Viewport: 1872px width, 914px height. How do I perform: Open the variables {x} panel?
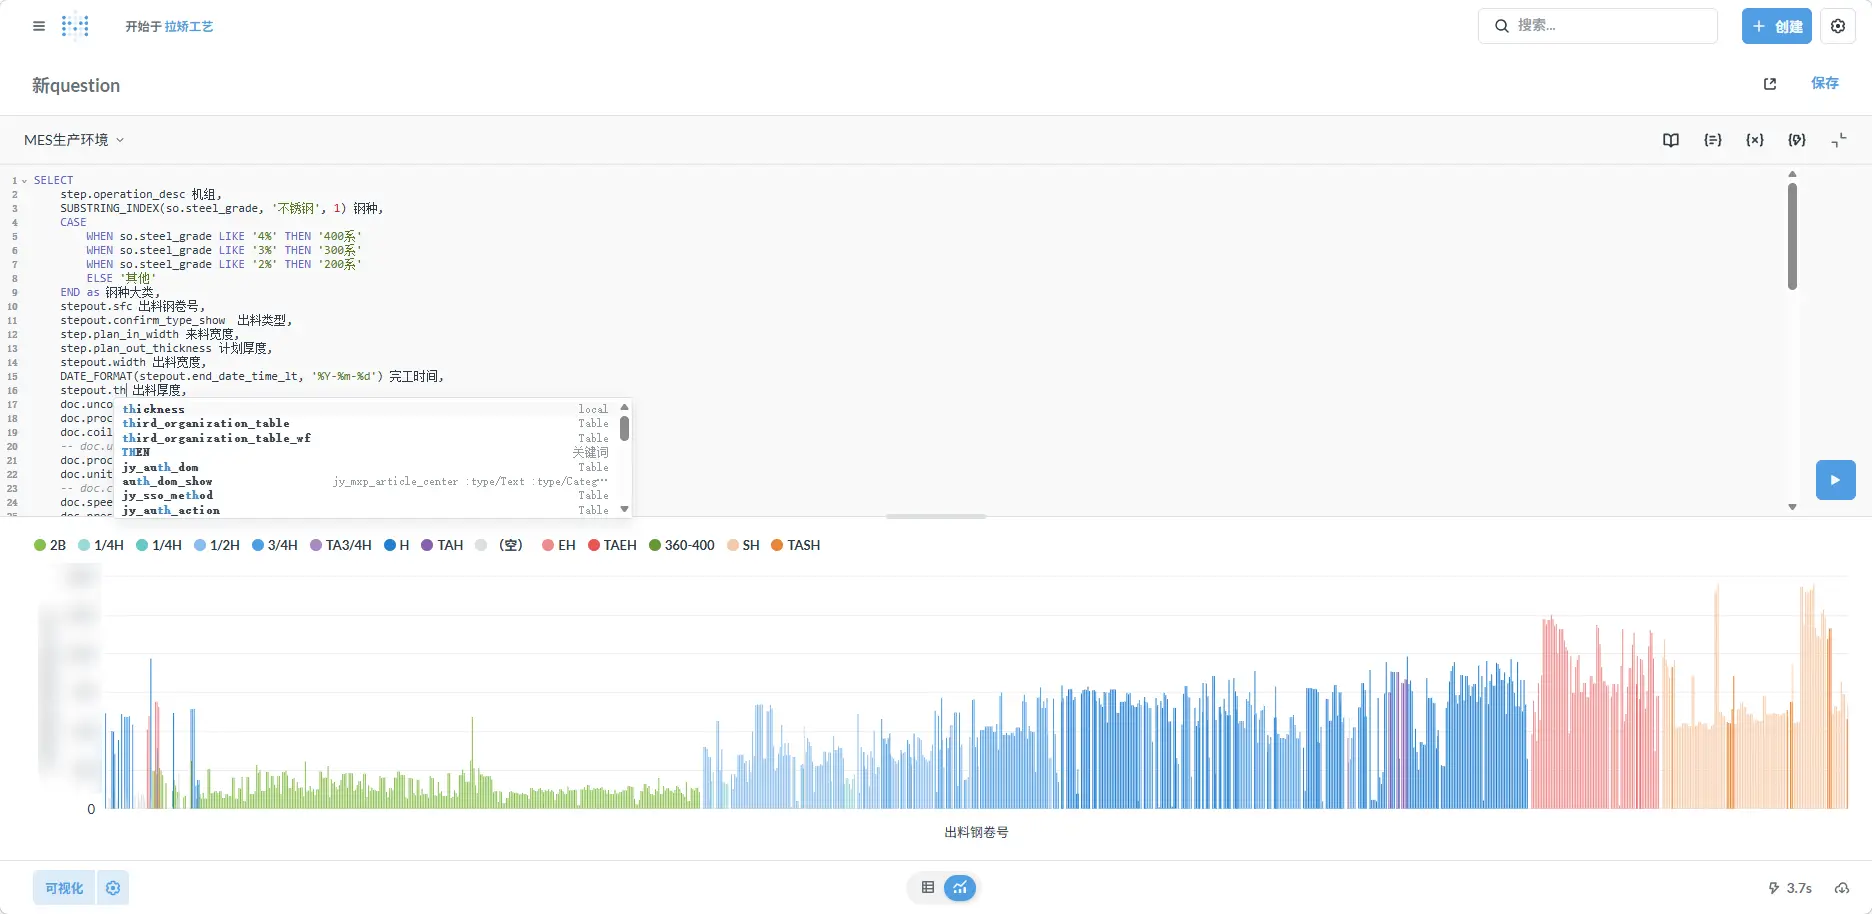pos(1755,140)
